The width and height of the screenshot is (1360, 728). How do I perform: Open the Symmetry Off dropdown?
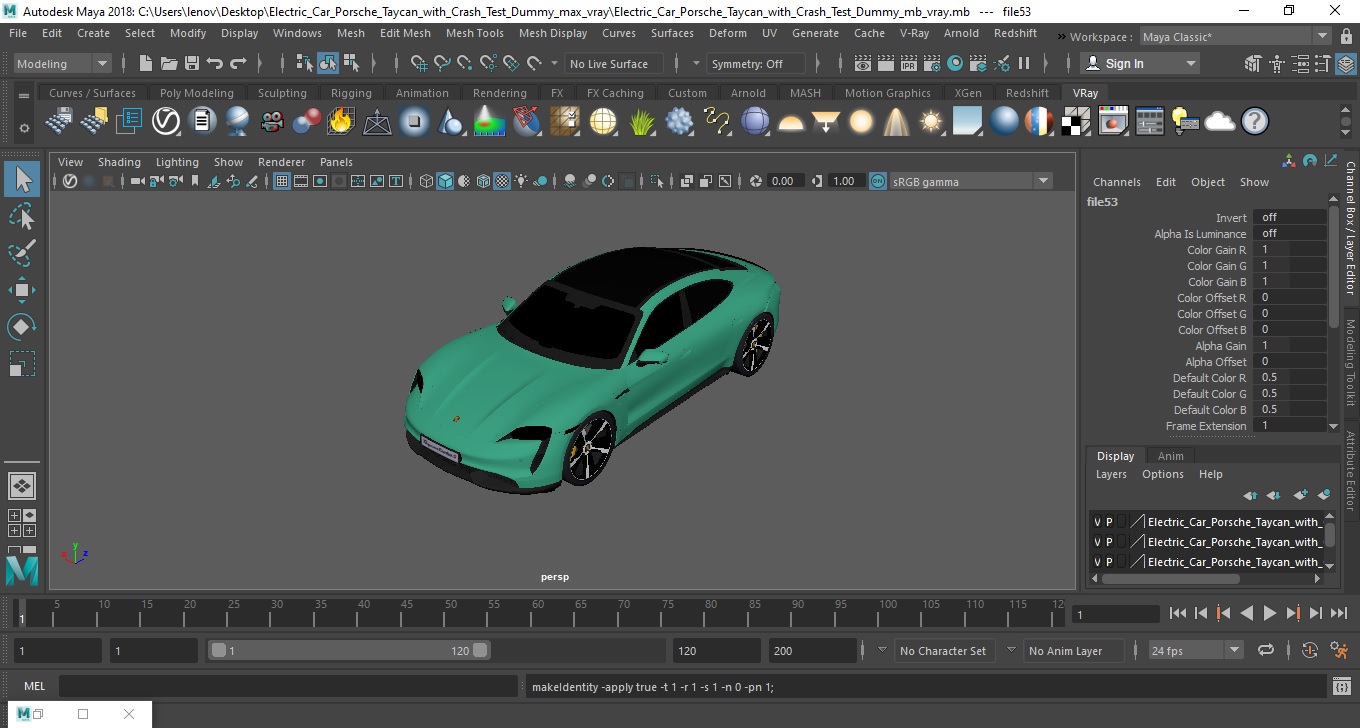click(755, 63)
